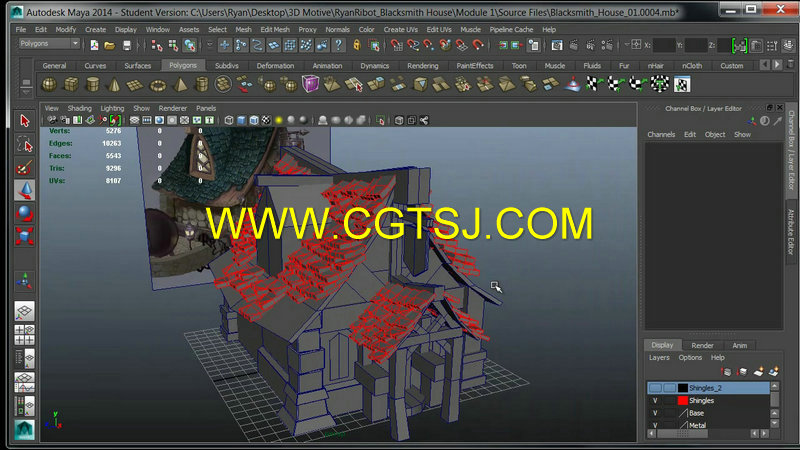
Task: Switch to the Anim layer tab
Action: point(740,345)
